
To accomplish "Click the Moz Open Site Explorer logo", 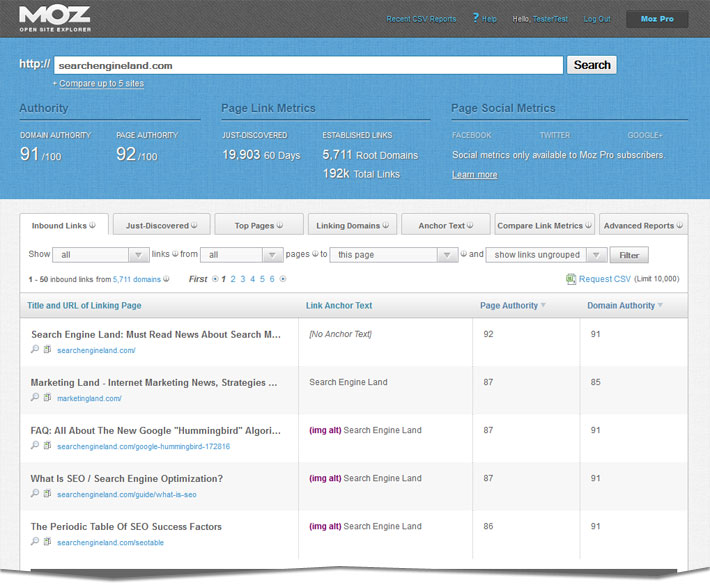I will 55,19.
